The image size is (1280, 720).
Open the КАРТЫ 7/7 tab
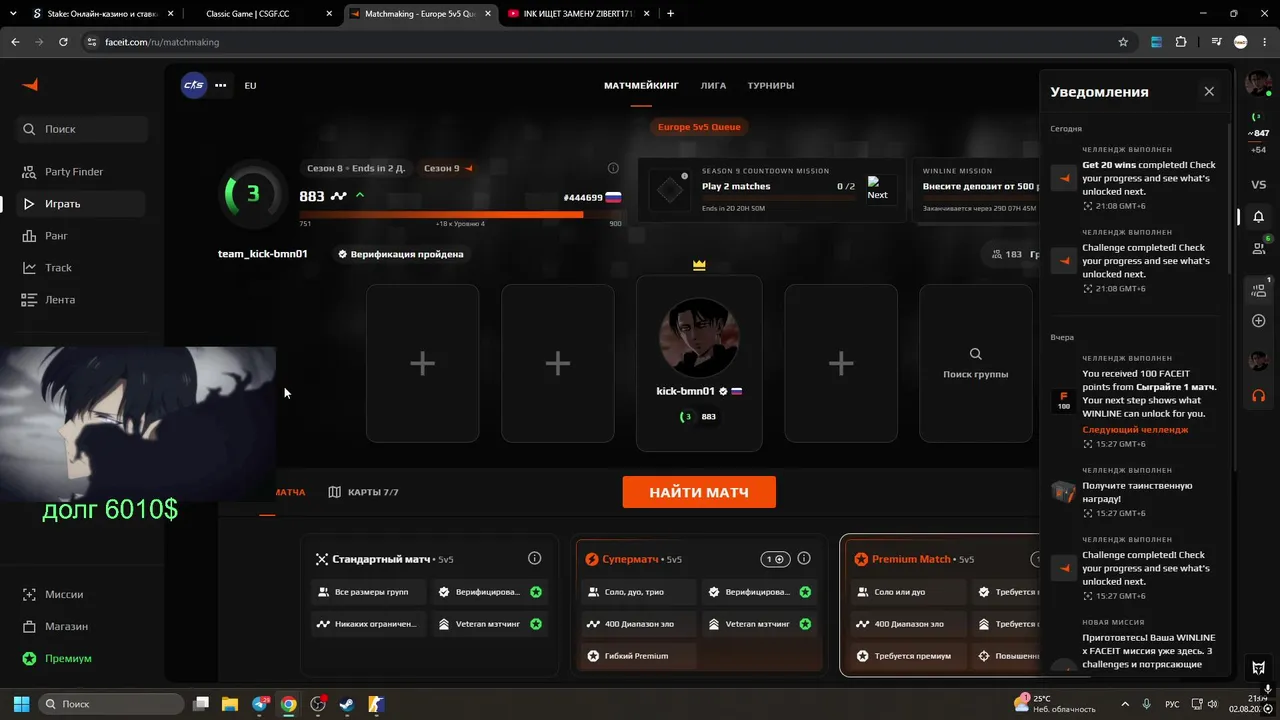tap(364, 492)
